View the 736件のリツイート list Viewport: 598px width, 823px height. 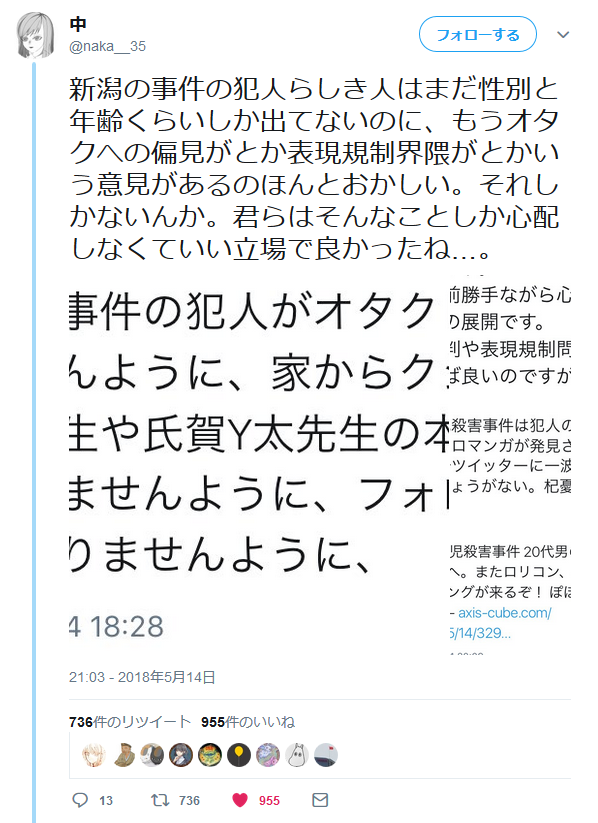click(130, 722)
